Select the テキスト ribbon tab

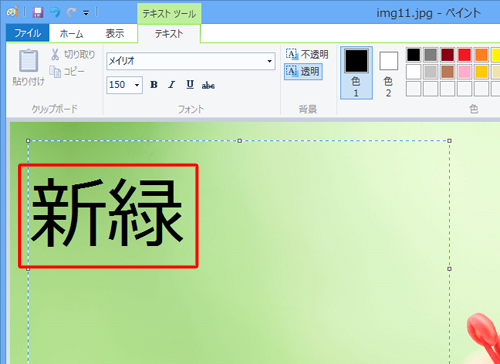pyautogui.click(x=169, y=34)
